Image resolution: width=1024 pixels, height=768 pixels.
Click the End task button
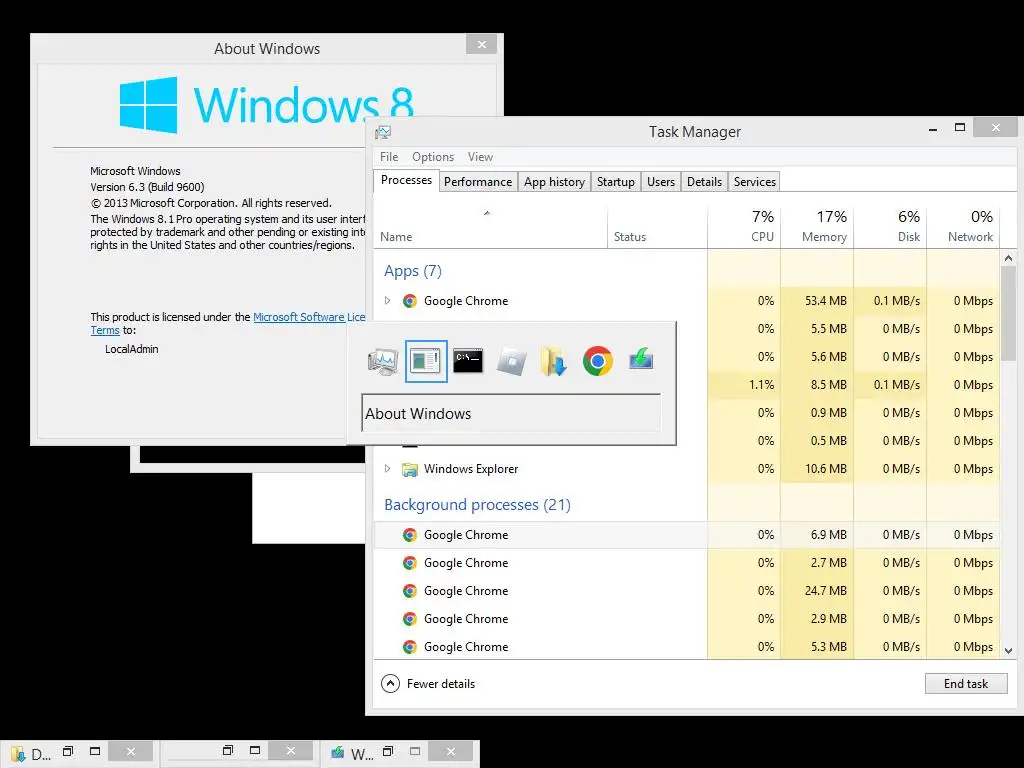coord(966,684)
